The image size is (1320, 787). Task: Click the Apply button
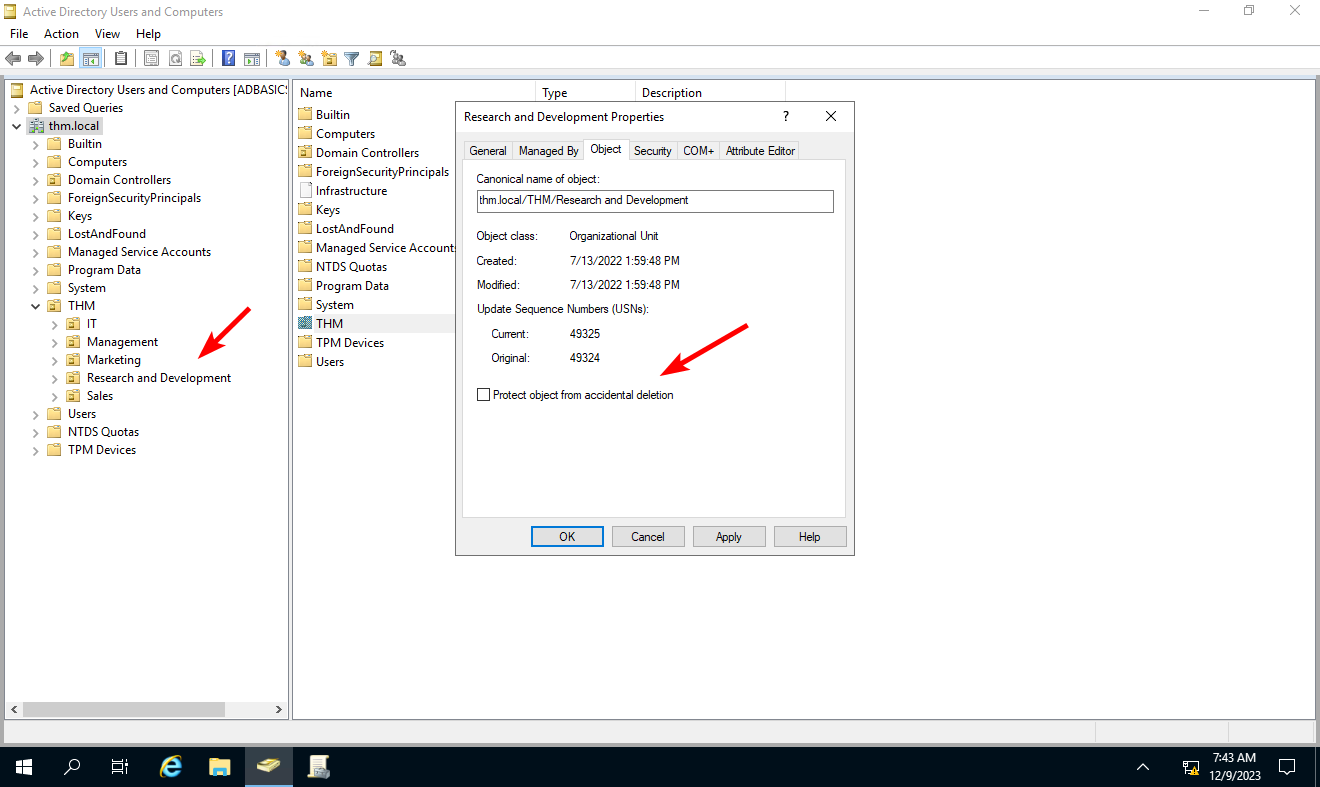click(729, 537)
